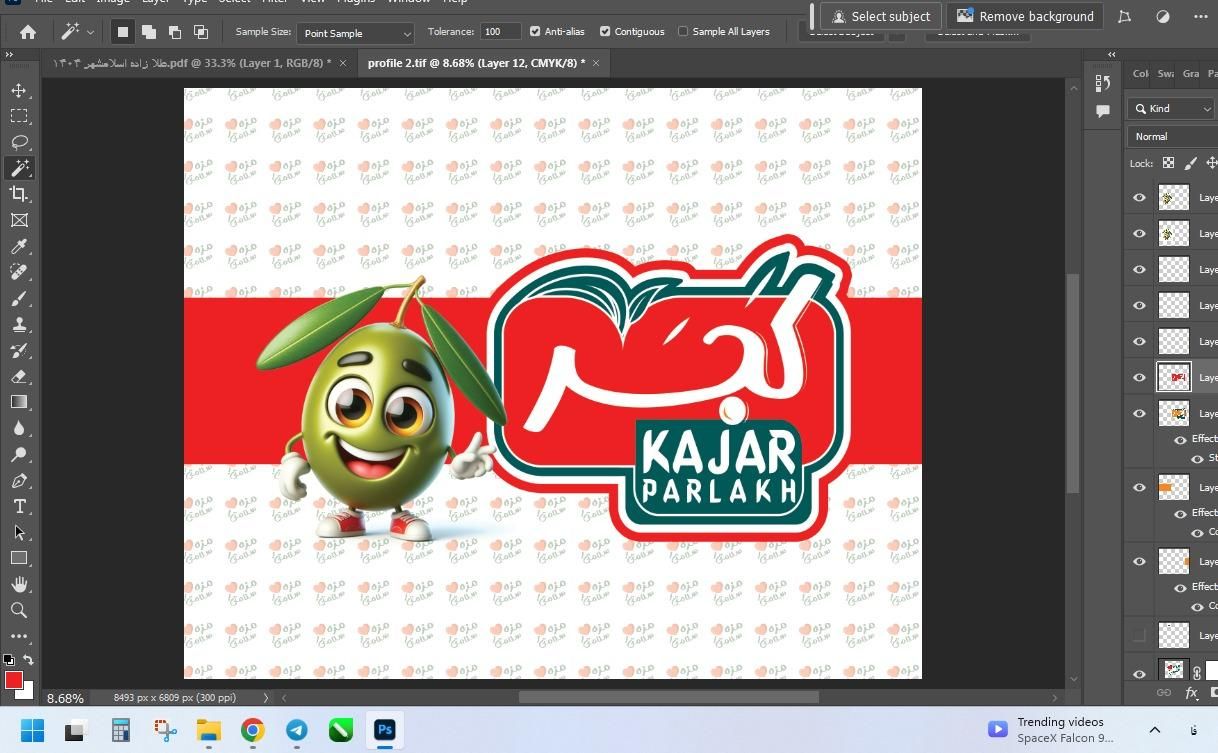Select the Pen tool
The width and height of the screenshot is (1218, 753).
[19, 480]
